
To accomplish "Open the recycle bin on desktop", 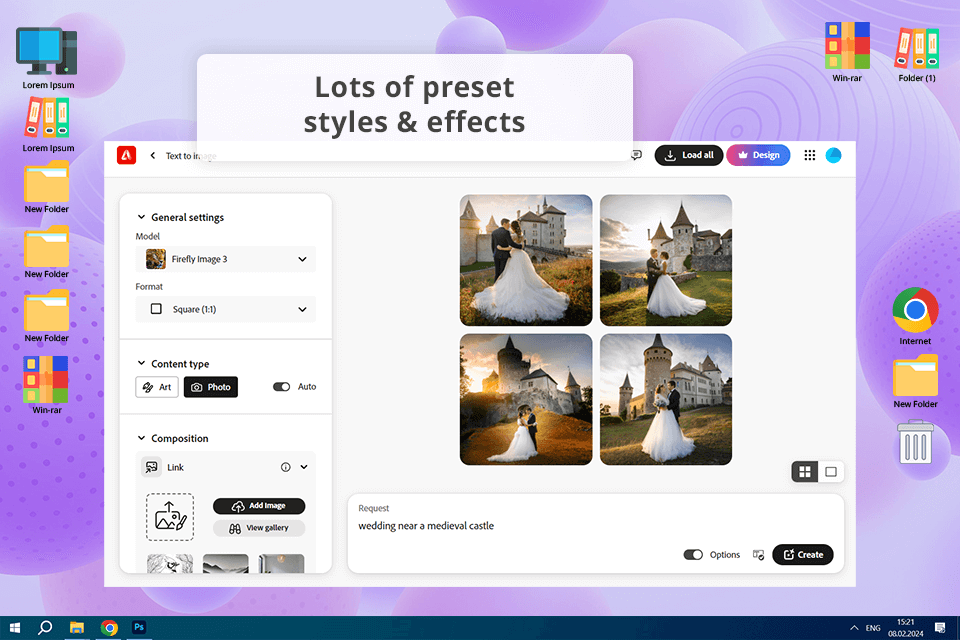I will 915,442.
